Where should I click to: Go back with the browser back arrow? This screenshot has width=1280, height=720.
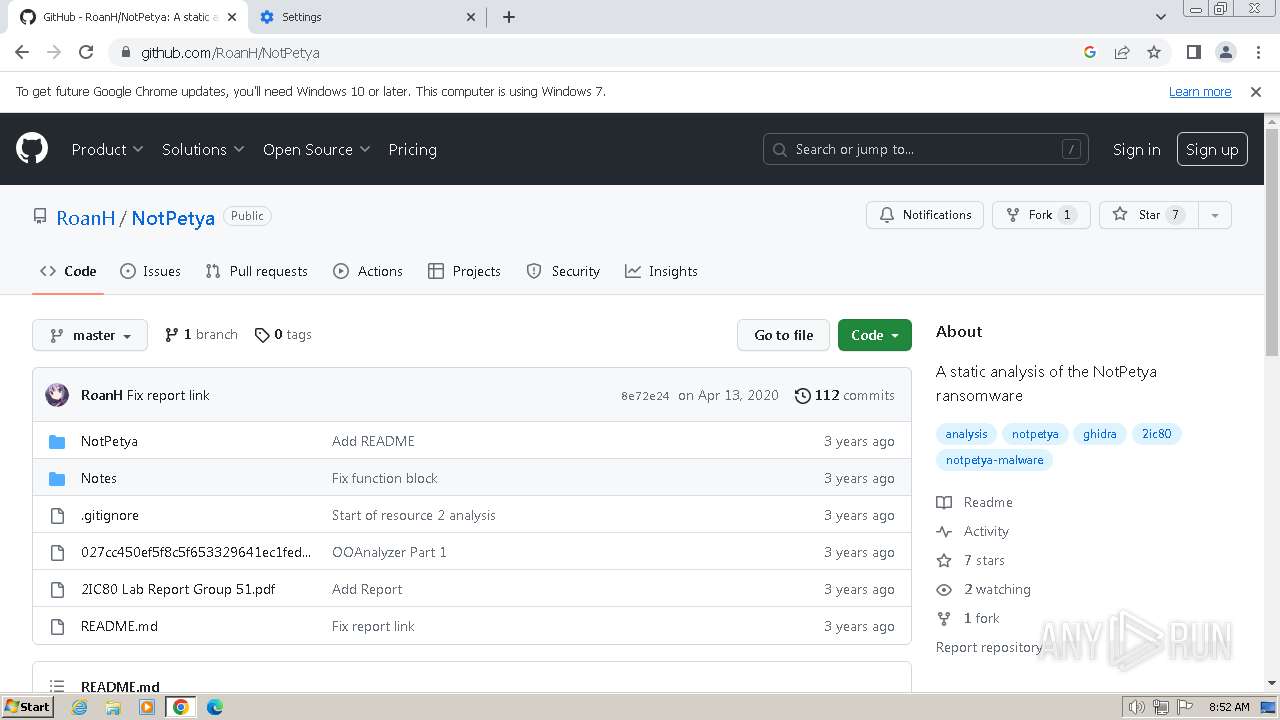22,52
